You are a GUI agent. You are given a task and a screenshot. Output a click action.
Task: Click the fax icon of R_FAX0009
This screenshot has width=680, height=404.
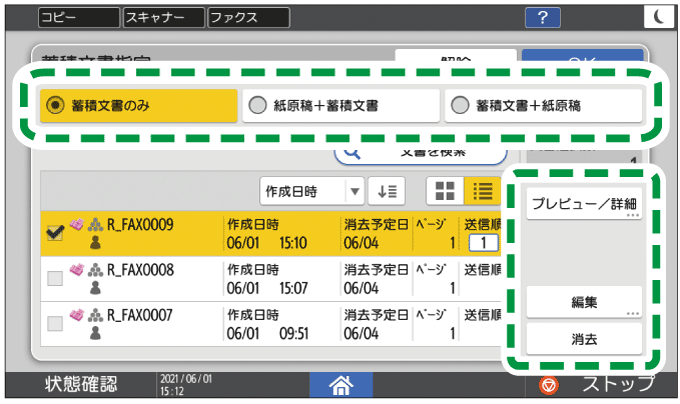click(x=77, y=224)
